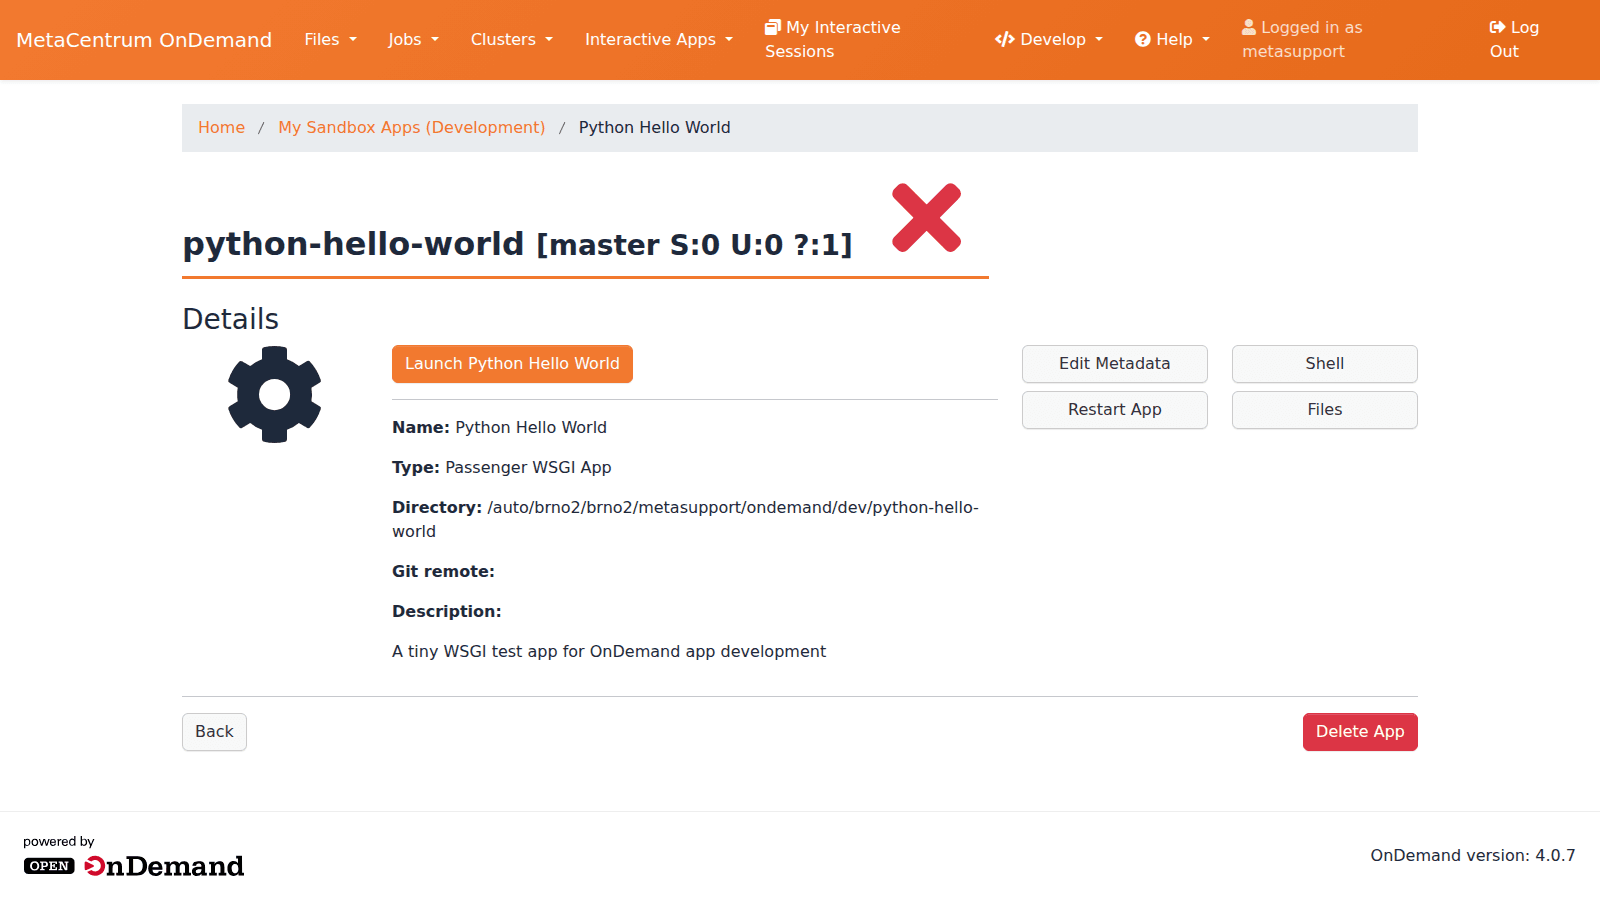Click the Restart App button
The width and height of the screenshot is (1600, 900).
point(1114,410)
